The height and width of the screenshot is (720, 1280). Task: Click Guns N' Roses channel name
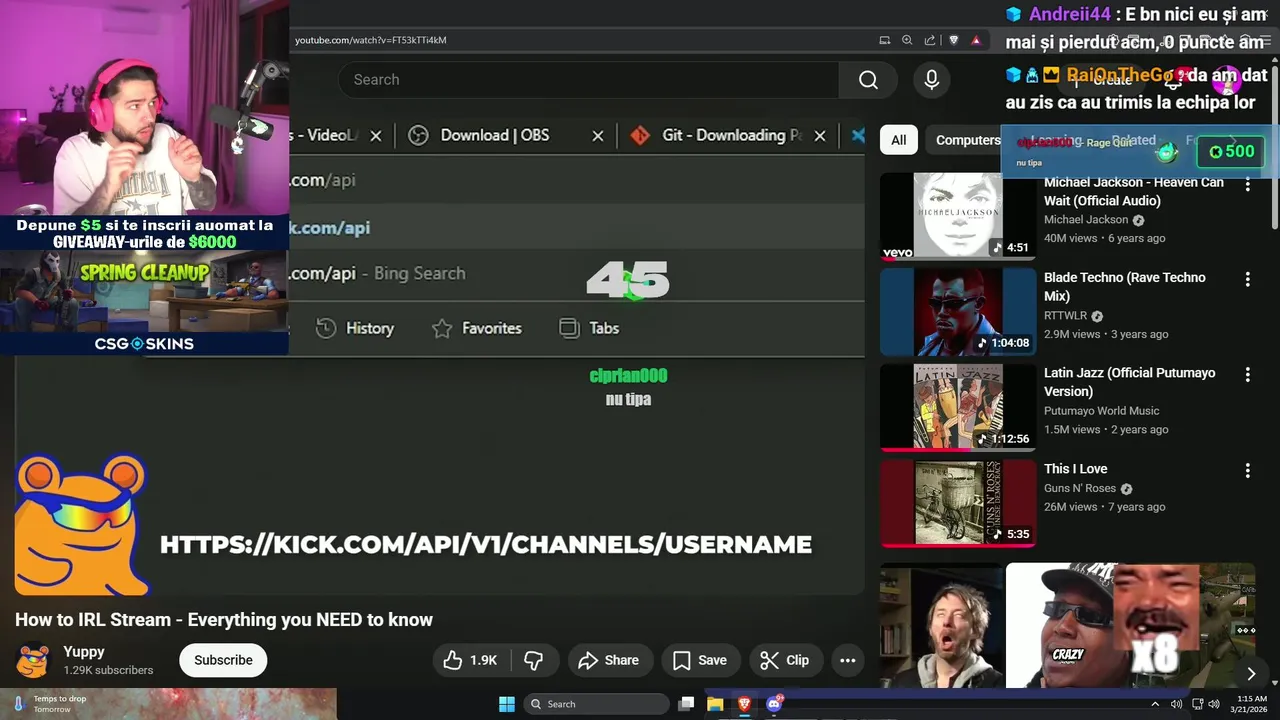click(x=1080, y=488)
